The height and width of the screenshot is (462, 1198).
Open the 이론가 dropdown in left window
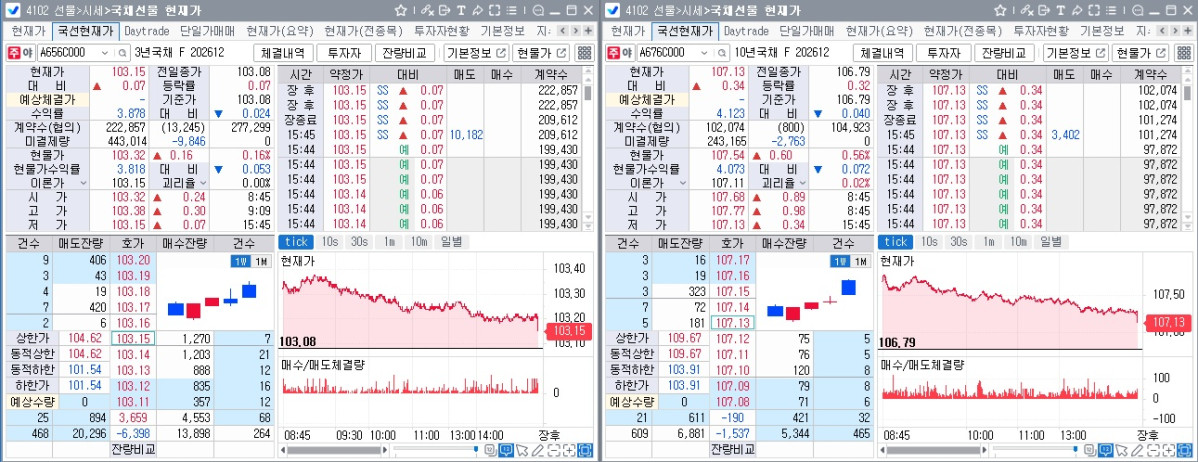coord(83,183)
